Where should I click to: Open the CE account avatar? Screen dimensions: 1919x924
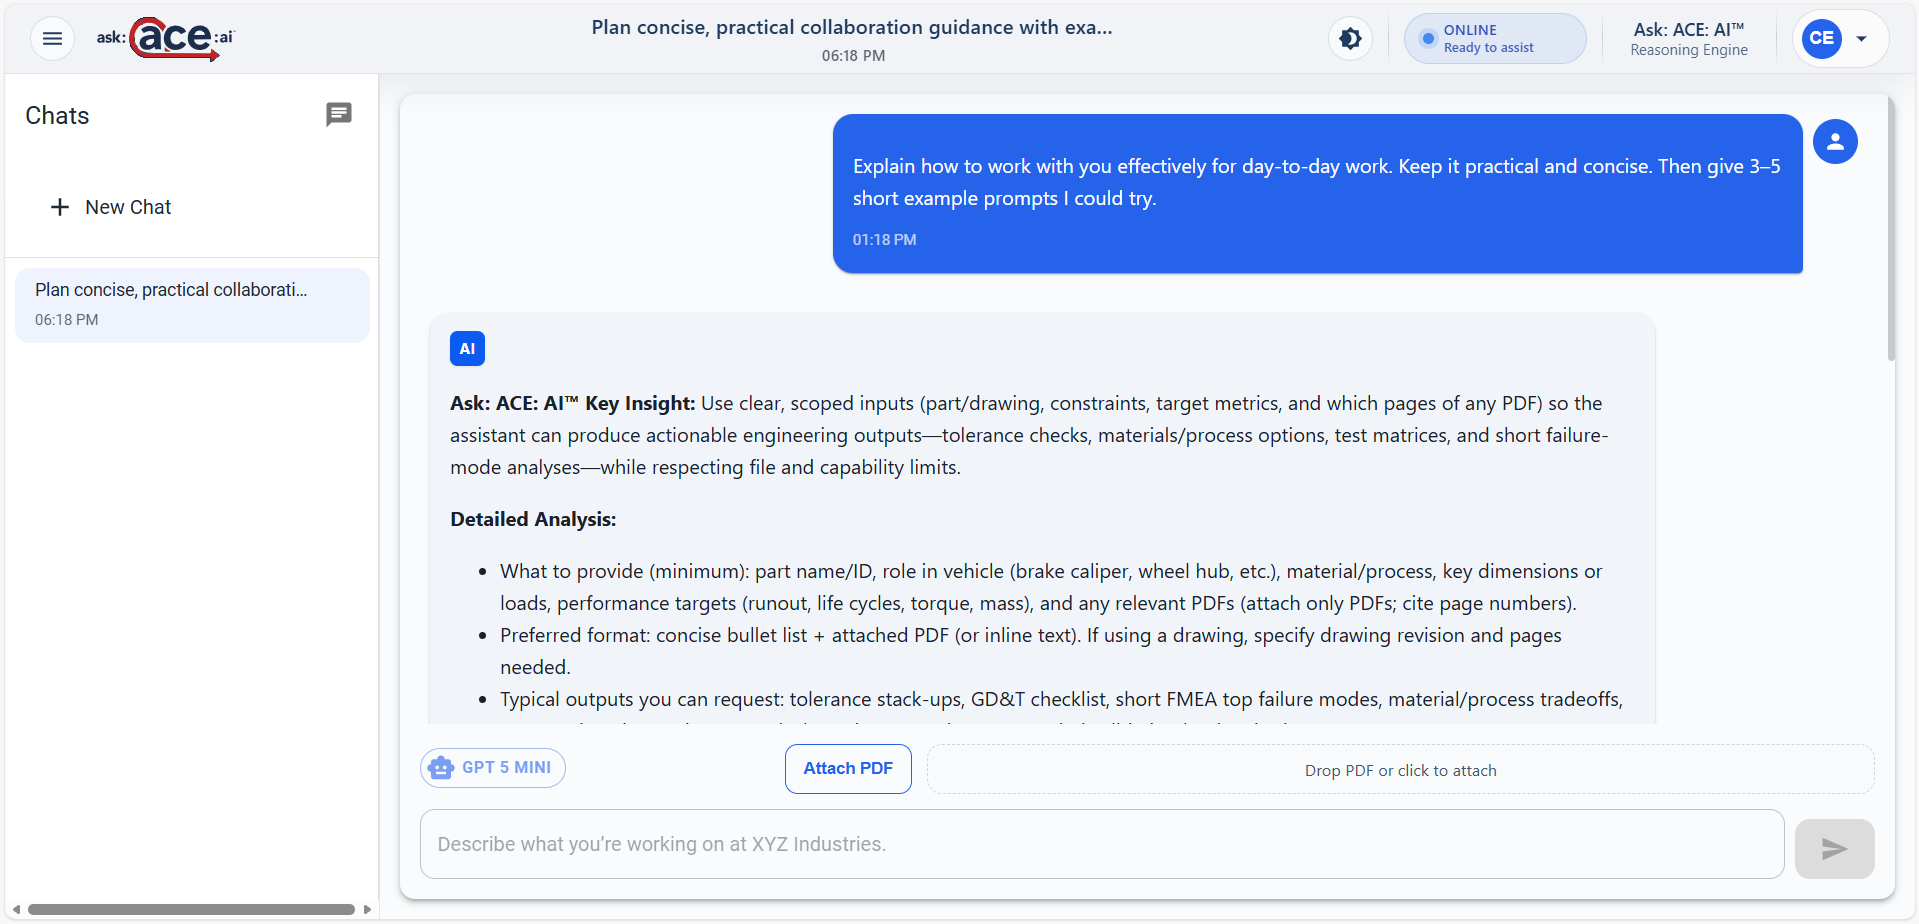tap(1821, 38)
